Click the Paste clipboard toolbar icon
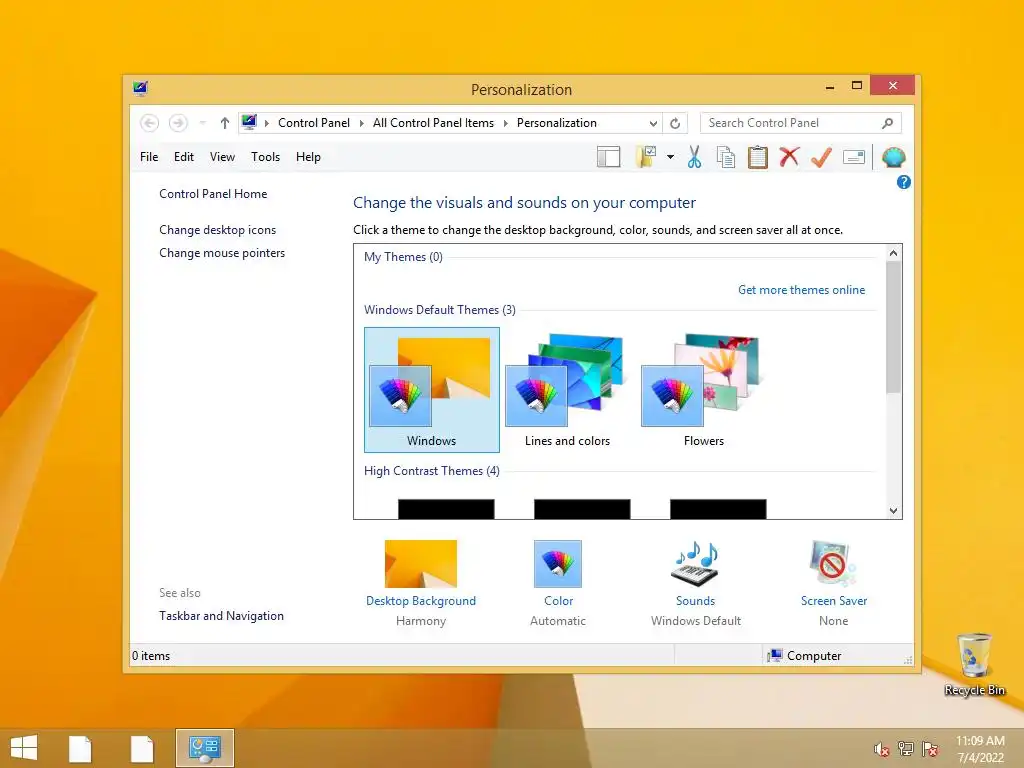Image resolution: width=1024 pixels, height=768 pixels. 758,157
